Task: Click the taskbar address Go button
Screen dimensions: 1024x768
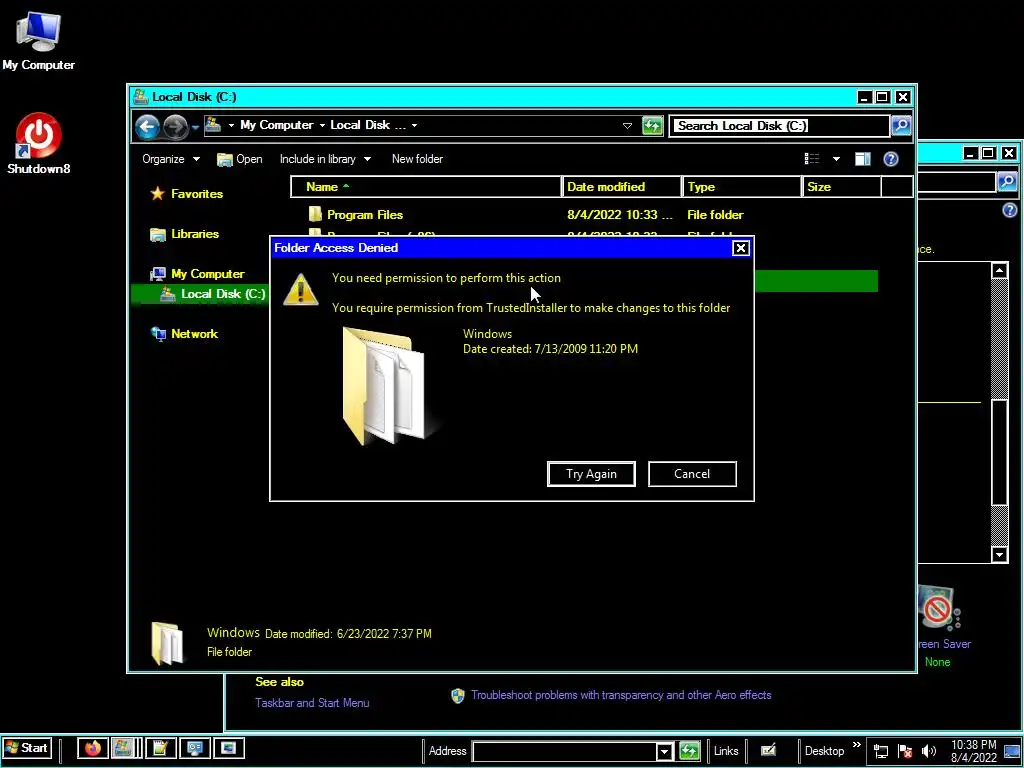Action: [x=690, y=751]
